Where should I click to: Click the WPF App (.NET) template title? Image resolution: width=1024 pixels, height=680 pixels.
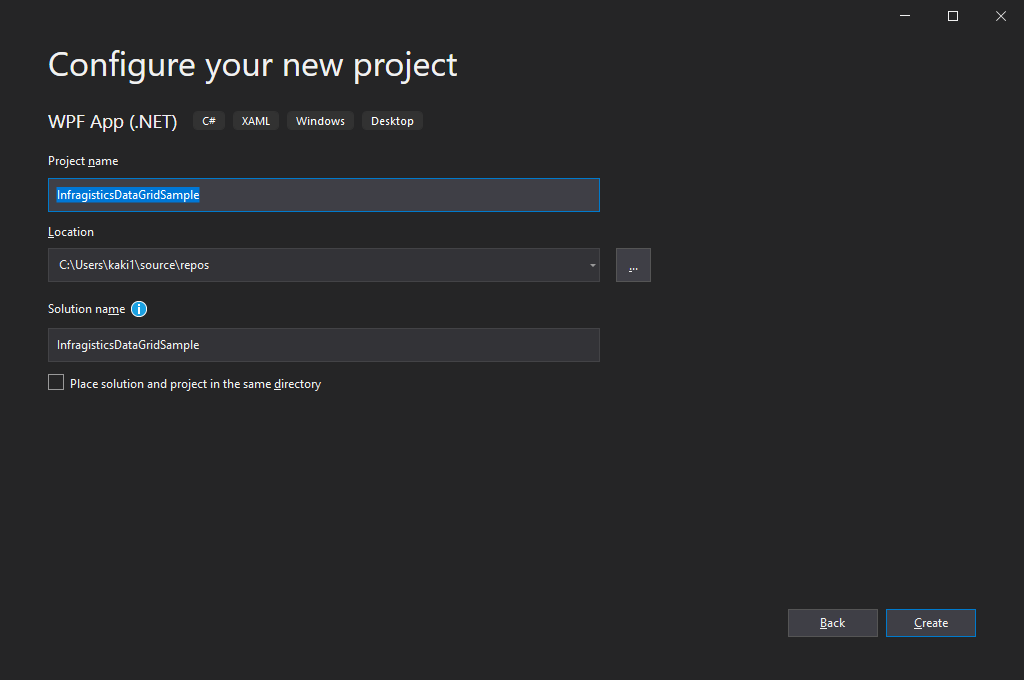[112, 121]
